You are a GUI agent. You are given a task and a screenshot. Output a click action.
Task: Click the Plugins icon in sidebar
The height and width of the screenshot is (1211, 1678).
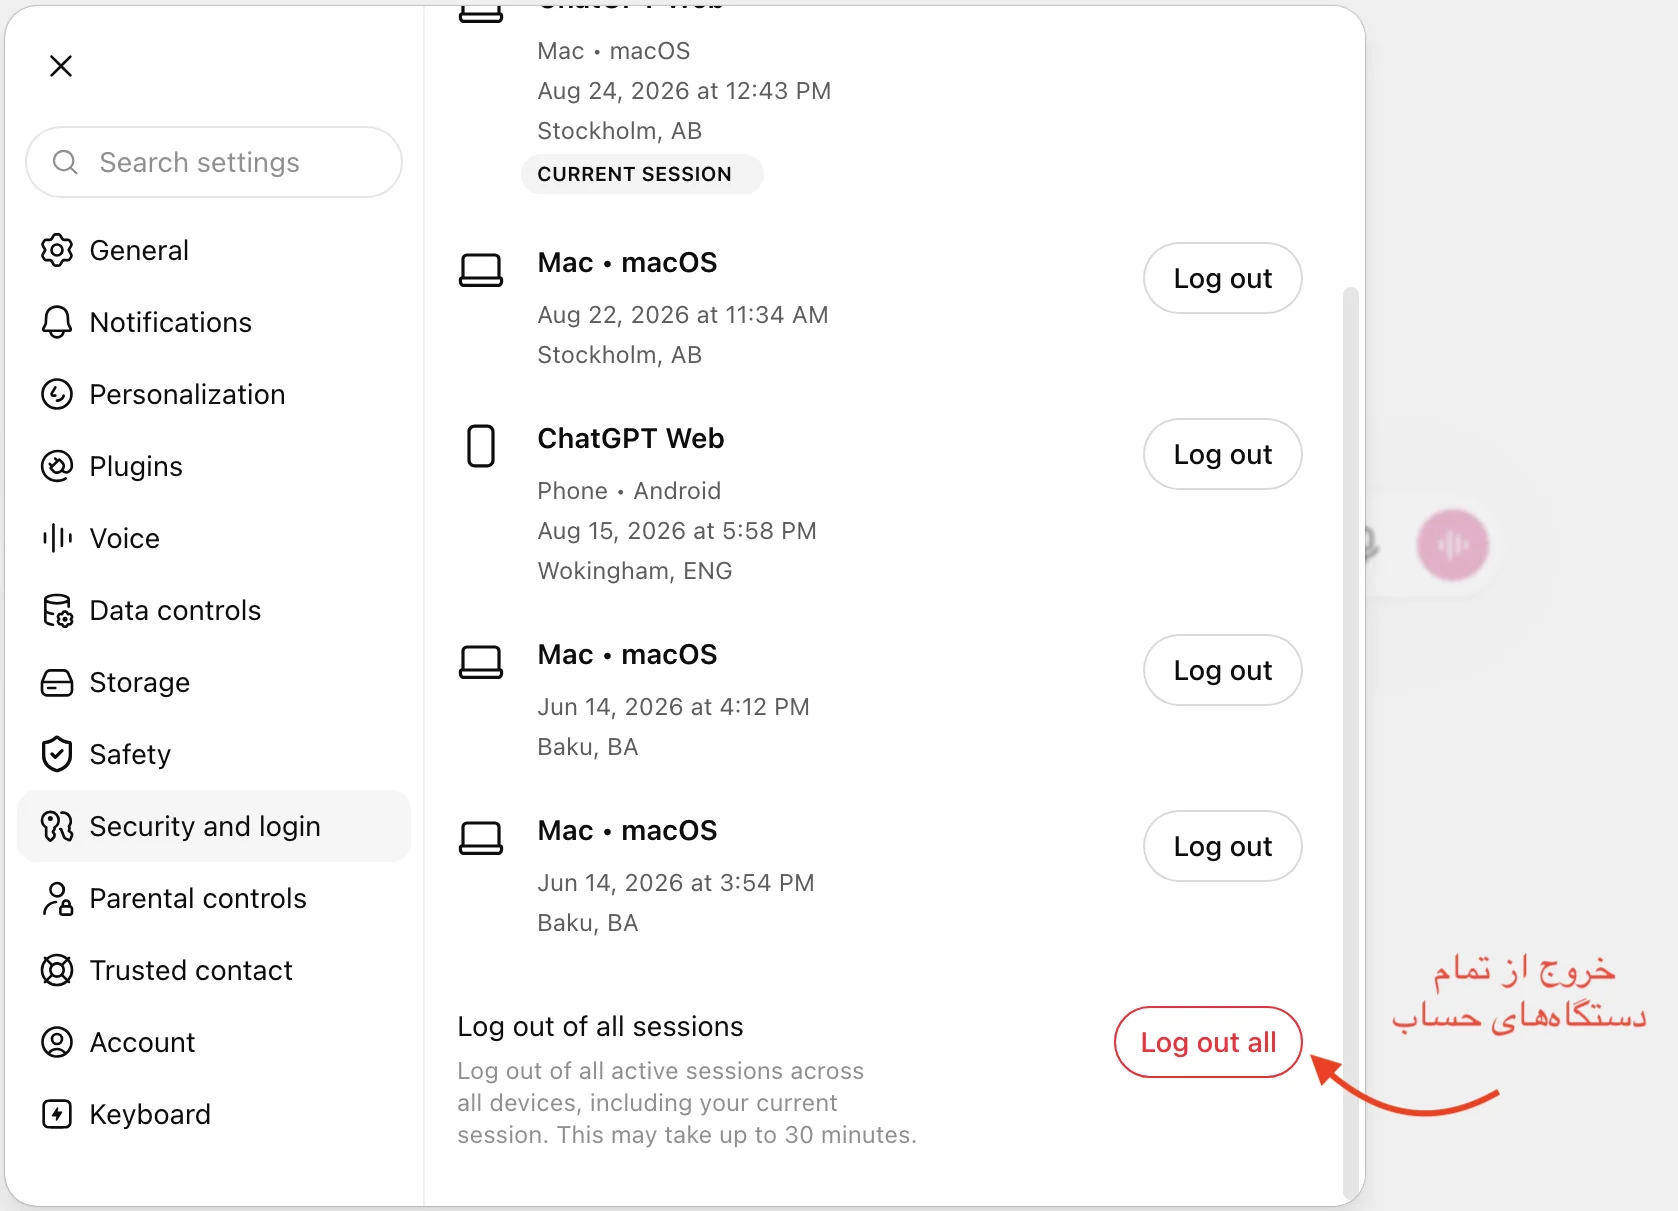[x=57, y=466]
